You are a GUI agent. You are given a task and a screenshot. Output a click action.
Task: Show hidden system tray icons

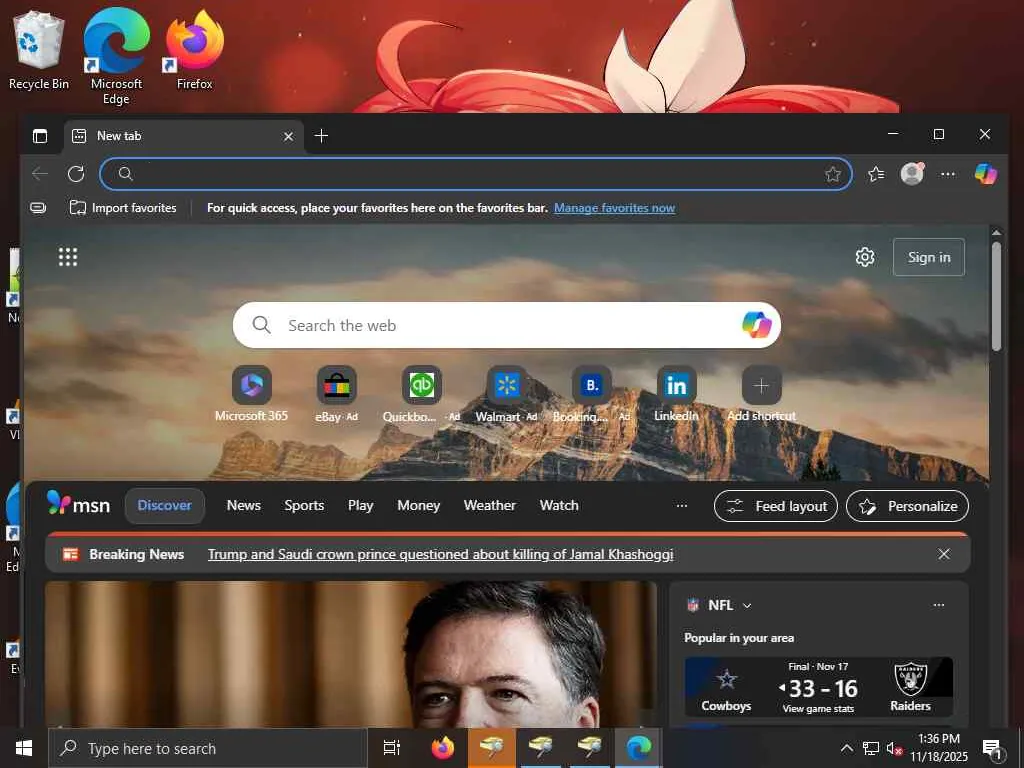[846, 748]
